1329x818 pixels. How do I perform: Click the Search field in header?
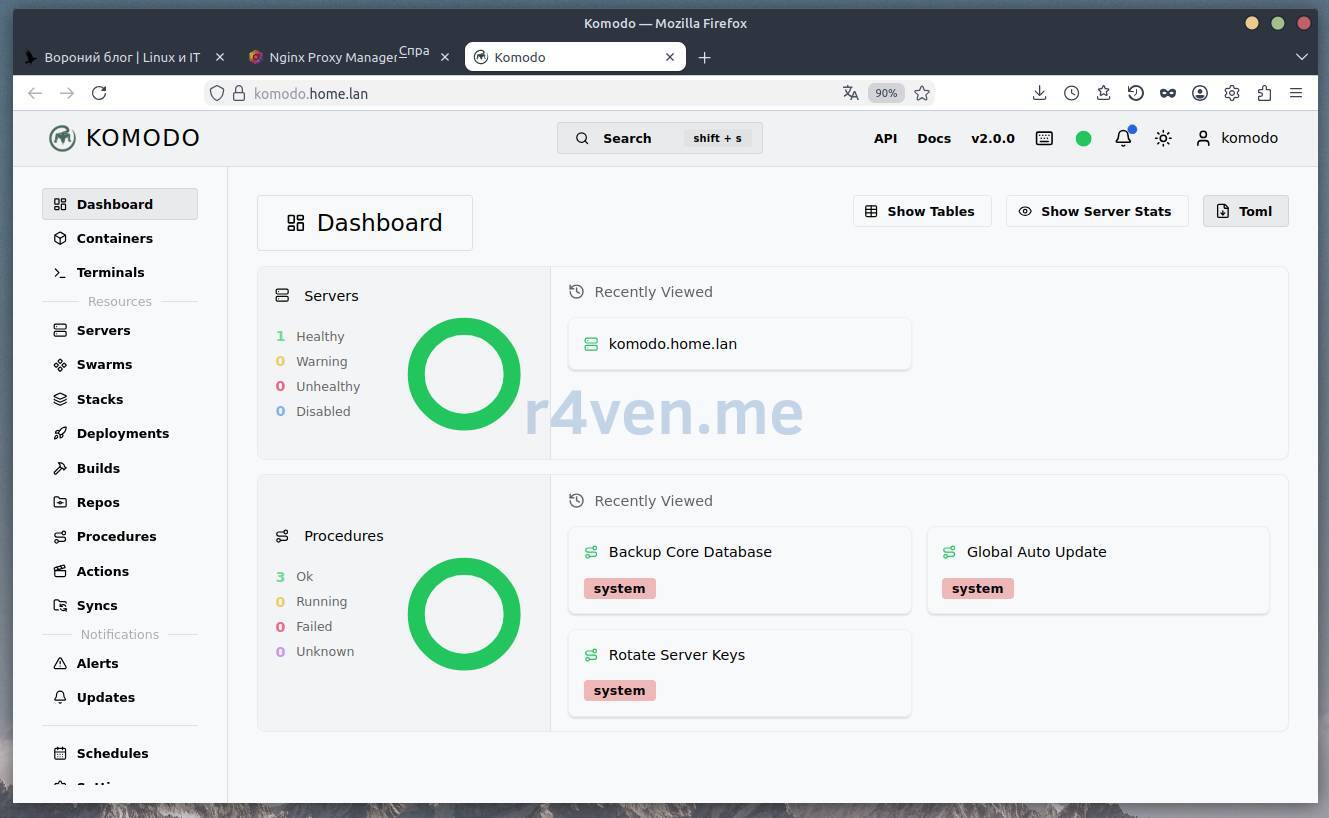pos(659,138)
